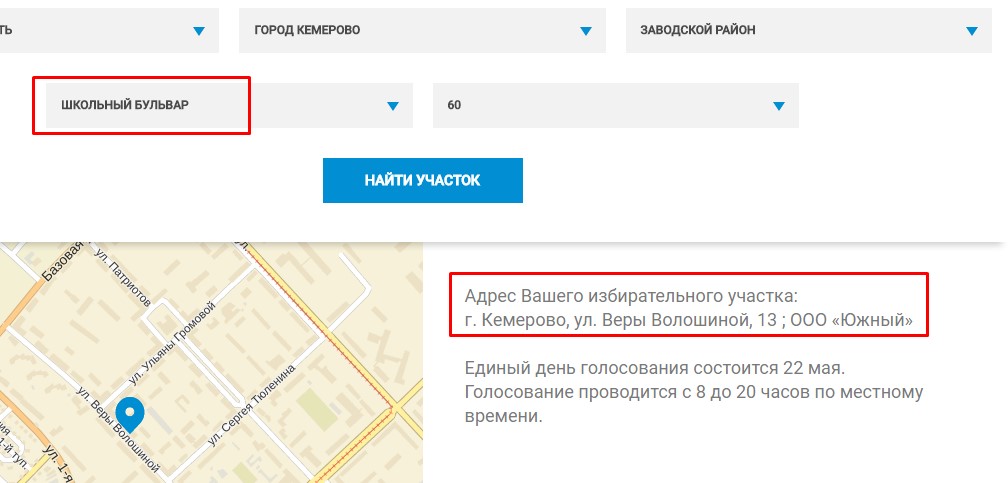Open the ГОРОД КЕМЕРОВО city dropdown
Viewport: 1008px width, 483px height.
(x=422, y=30)
